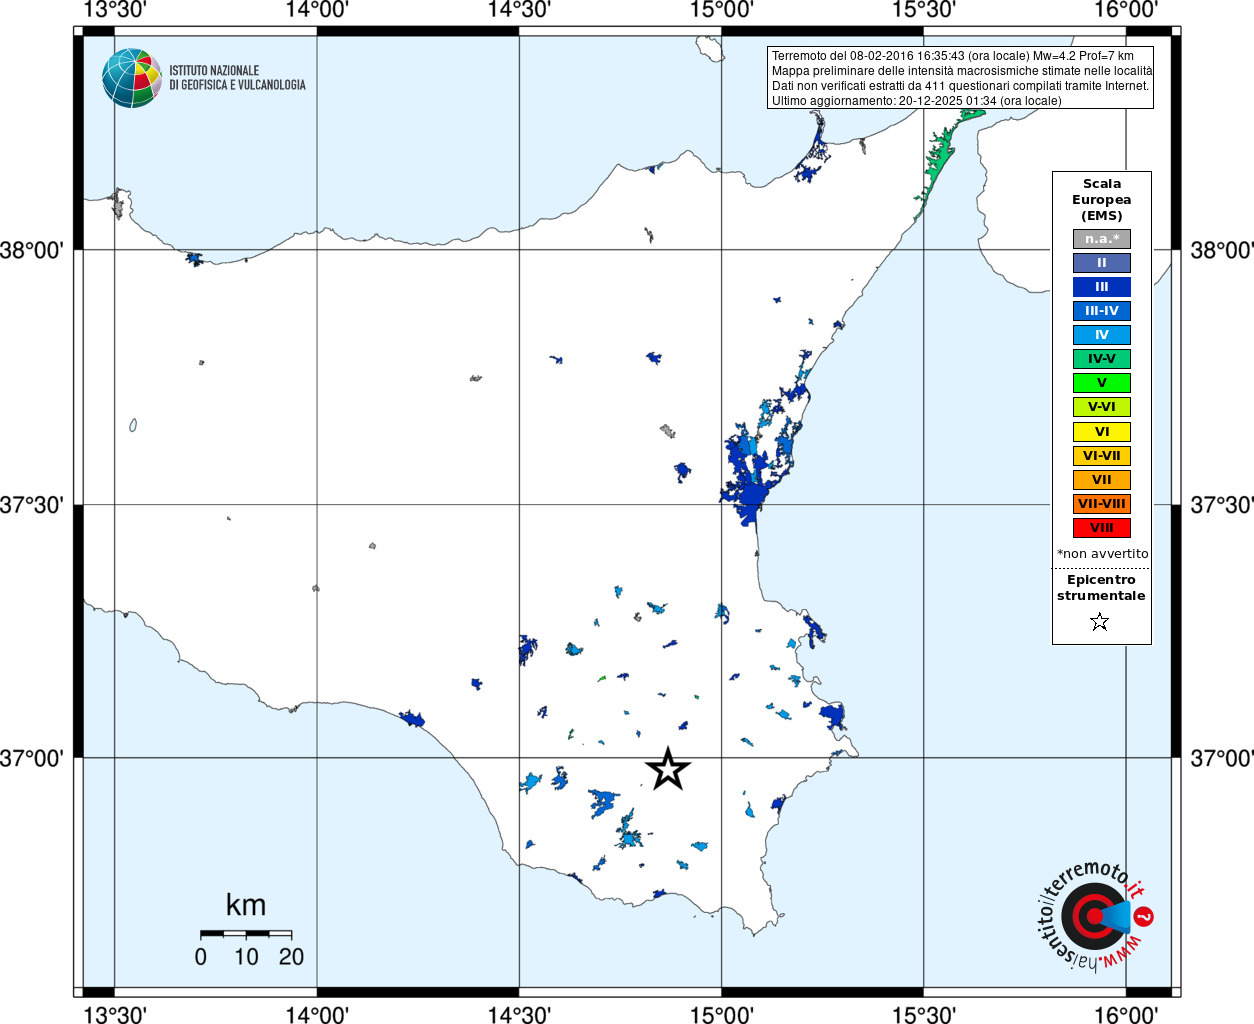Click the bottom 14°00' longitude label
1254x1024 pixels.
[x=317, y=1014]
